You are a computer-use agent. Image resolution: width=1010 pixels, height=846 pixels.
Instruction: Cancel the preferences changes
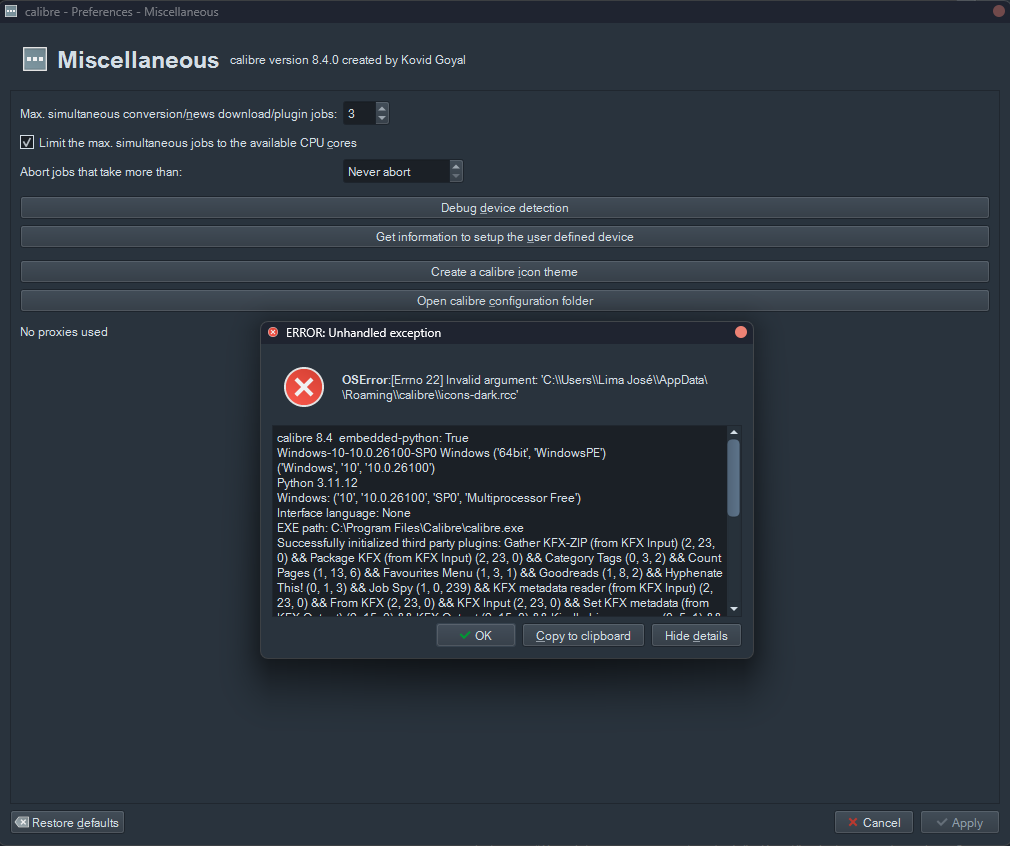[873, 822]
